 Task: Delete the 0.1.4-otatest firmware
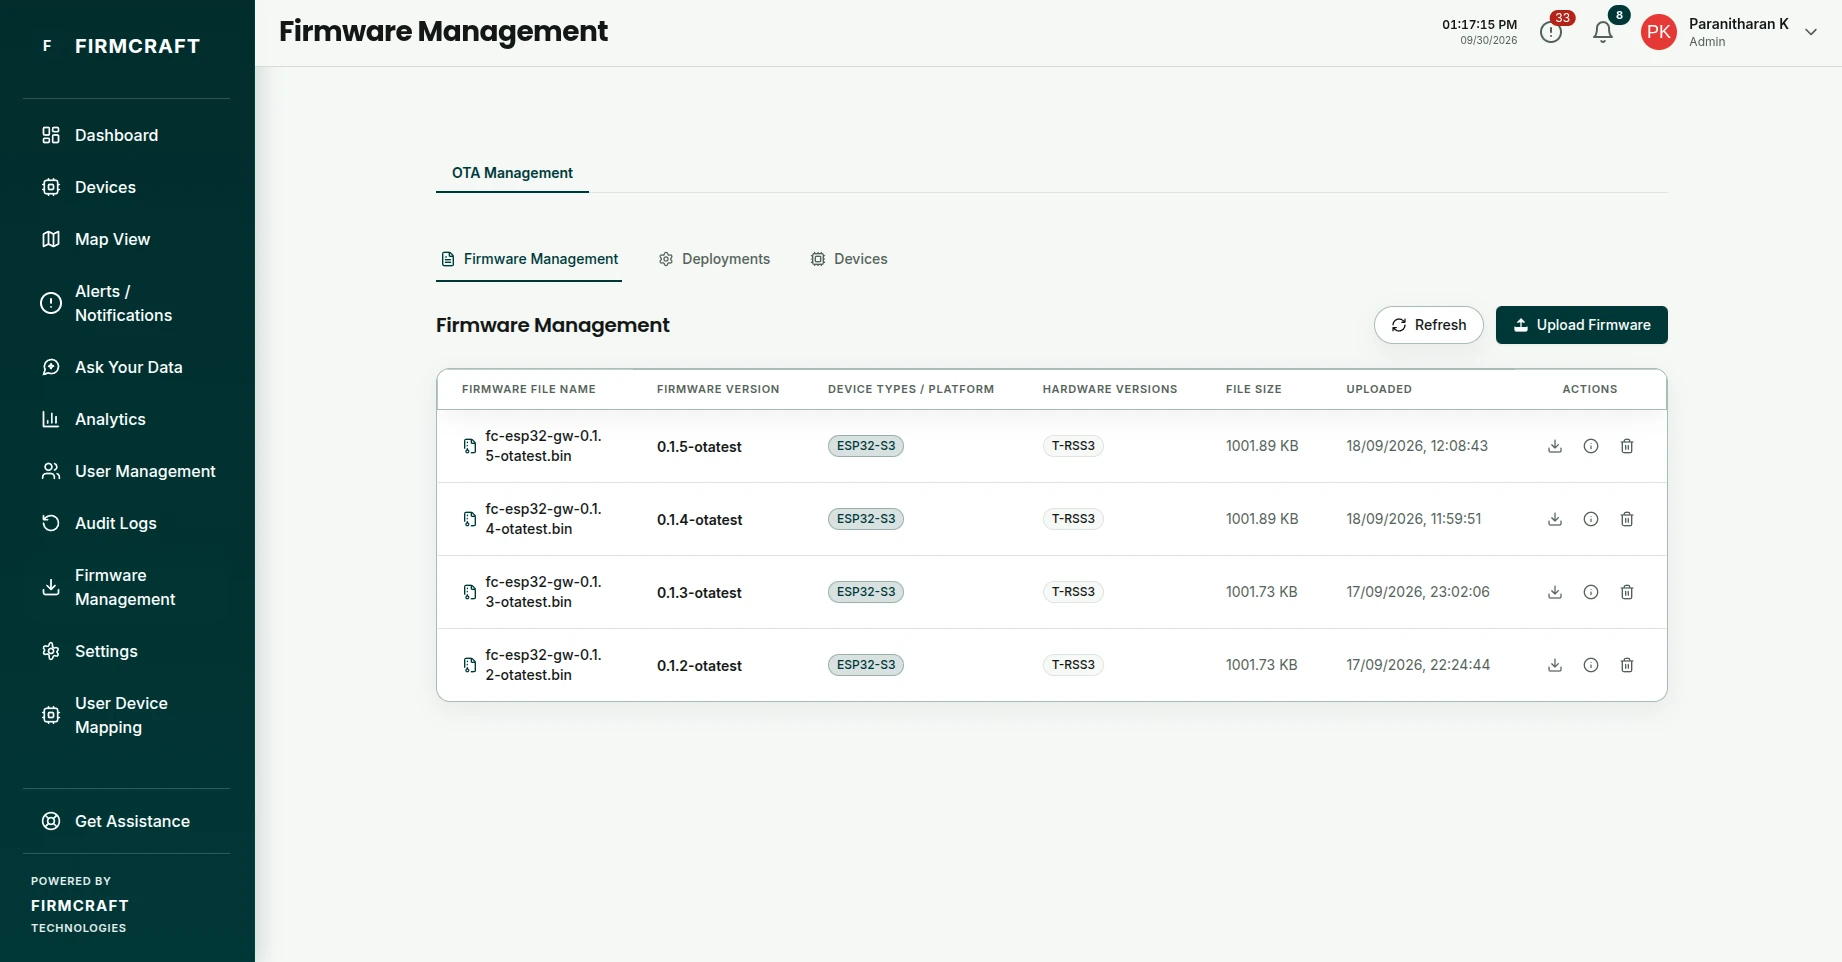1627,519
